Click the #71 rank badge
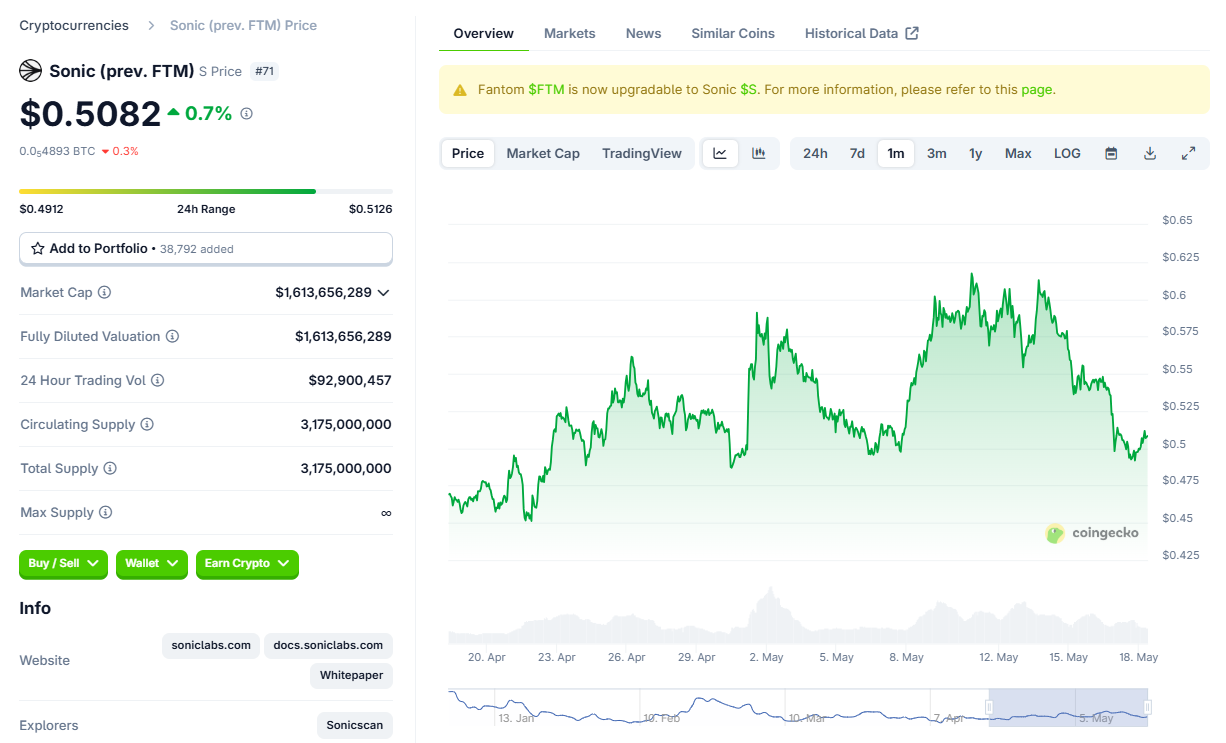1226x743 pixels. tap(264, 72)
